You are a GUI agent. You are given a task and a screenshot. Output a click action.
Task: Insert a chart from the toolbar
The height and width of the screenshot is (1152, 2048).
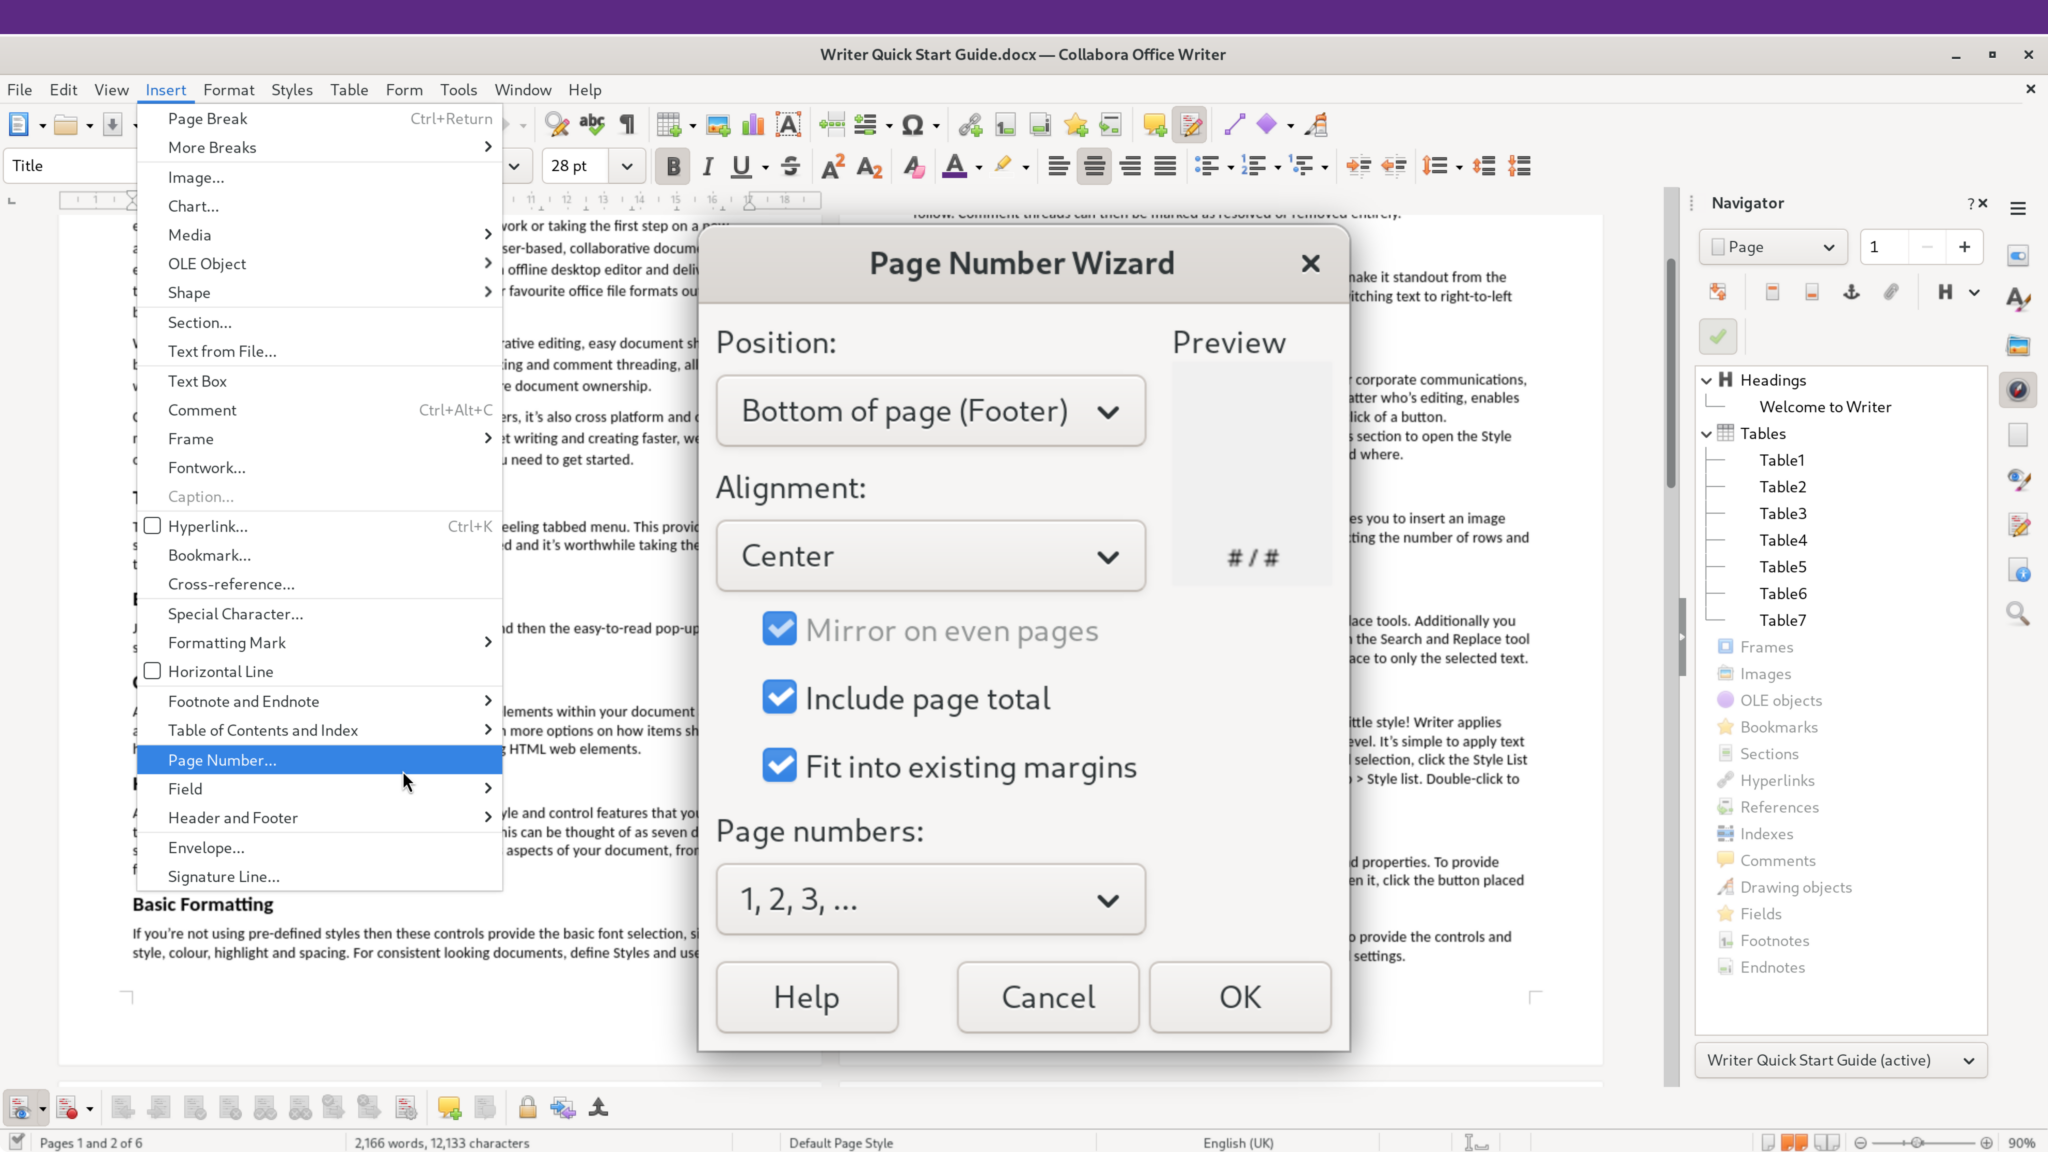[x=752, y=124]
